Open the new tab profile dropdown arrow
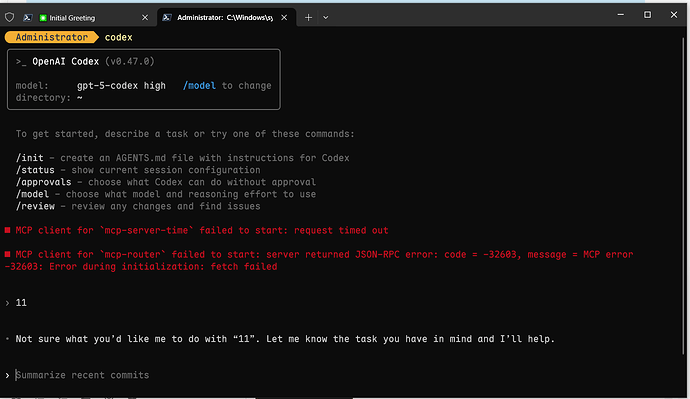This screenshot has height=399, width=690. point(326,18)
